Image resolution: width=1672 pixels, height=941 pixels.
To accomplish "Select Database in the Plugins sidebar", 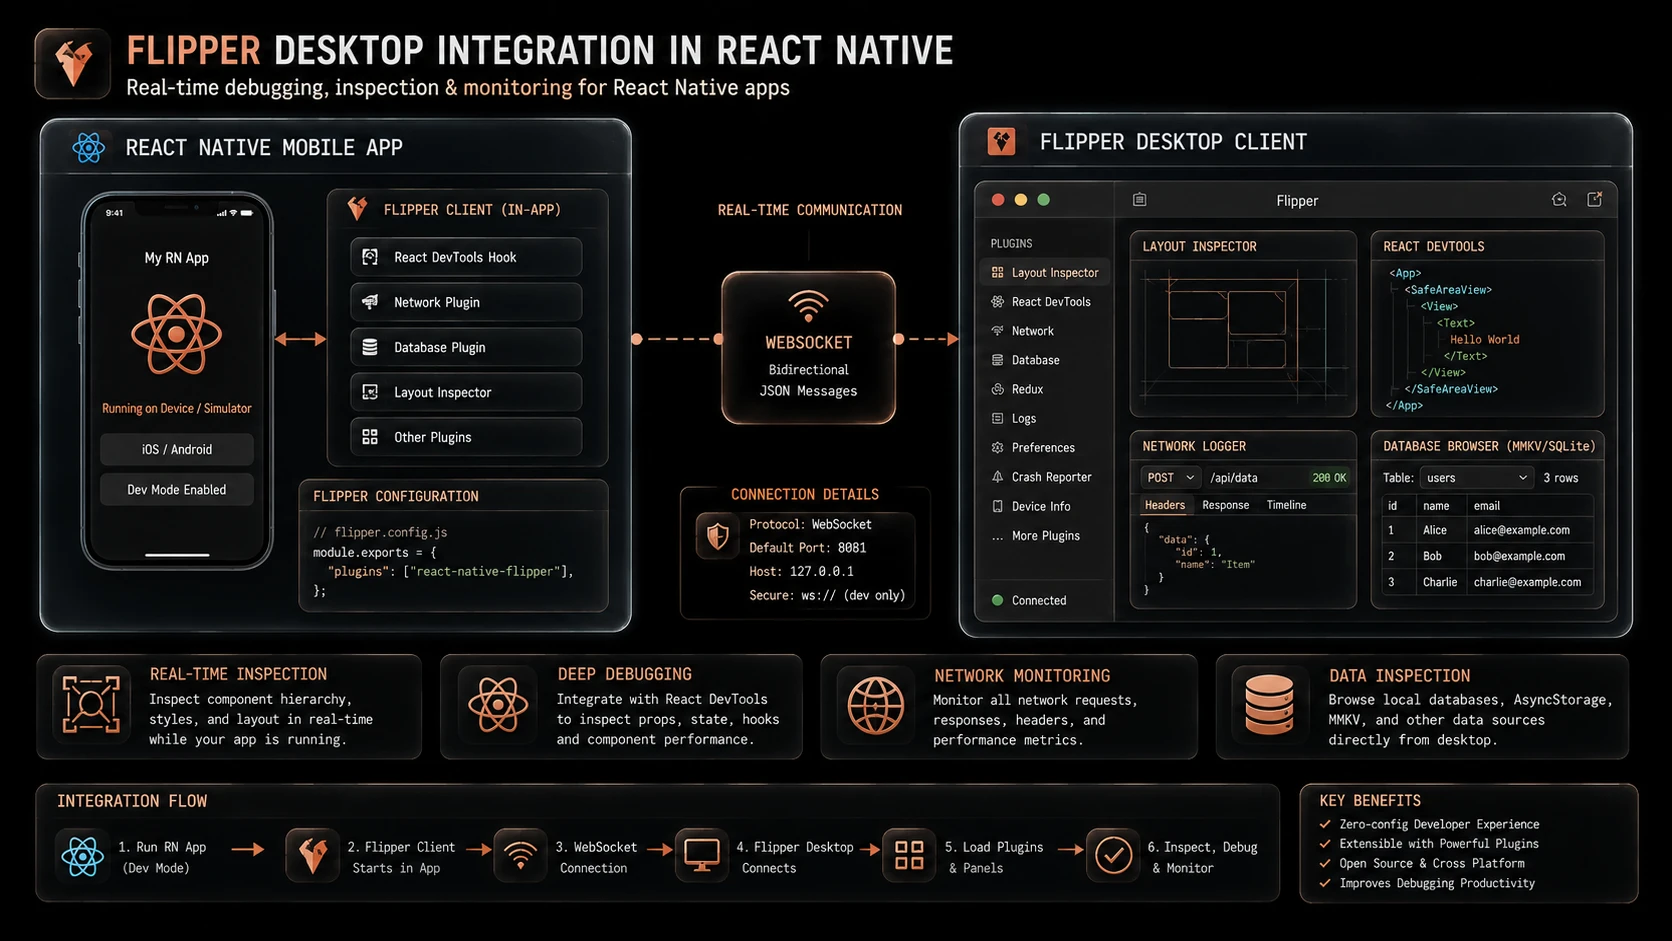I will point(1046,360).
